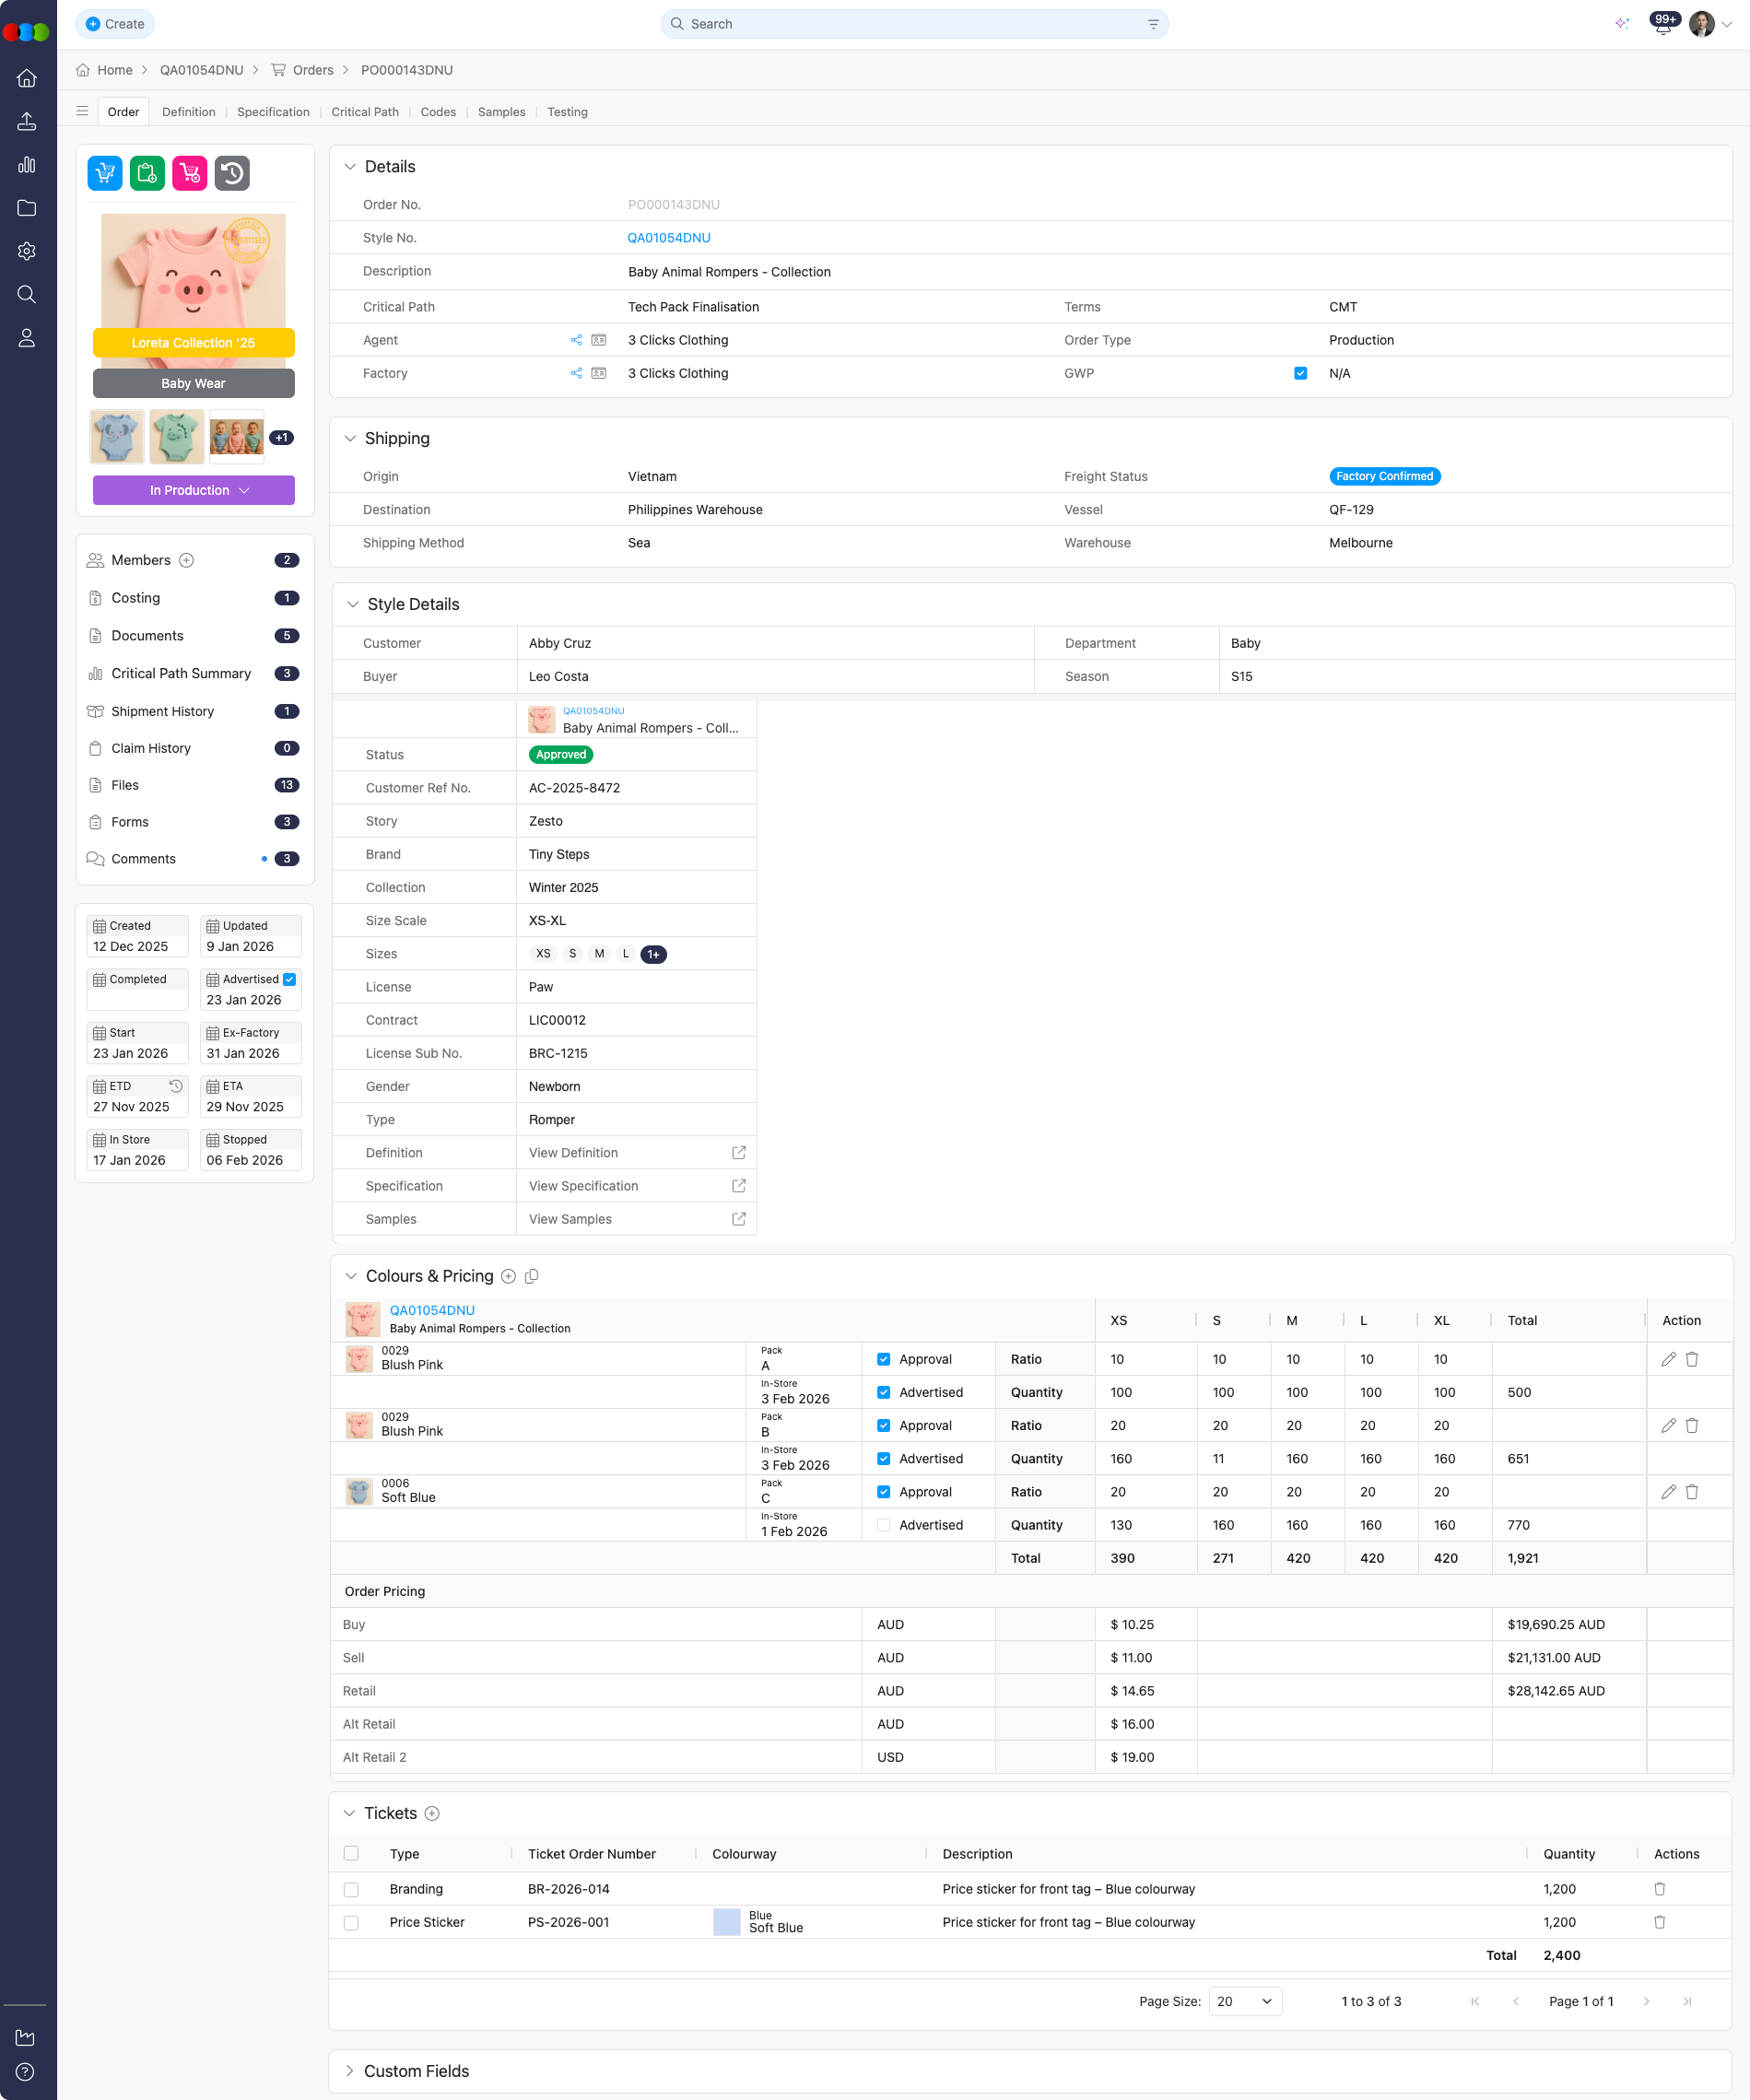Click the upload icon in the left sidebar

[26, 121]
